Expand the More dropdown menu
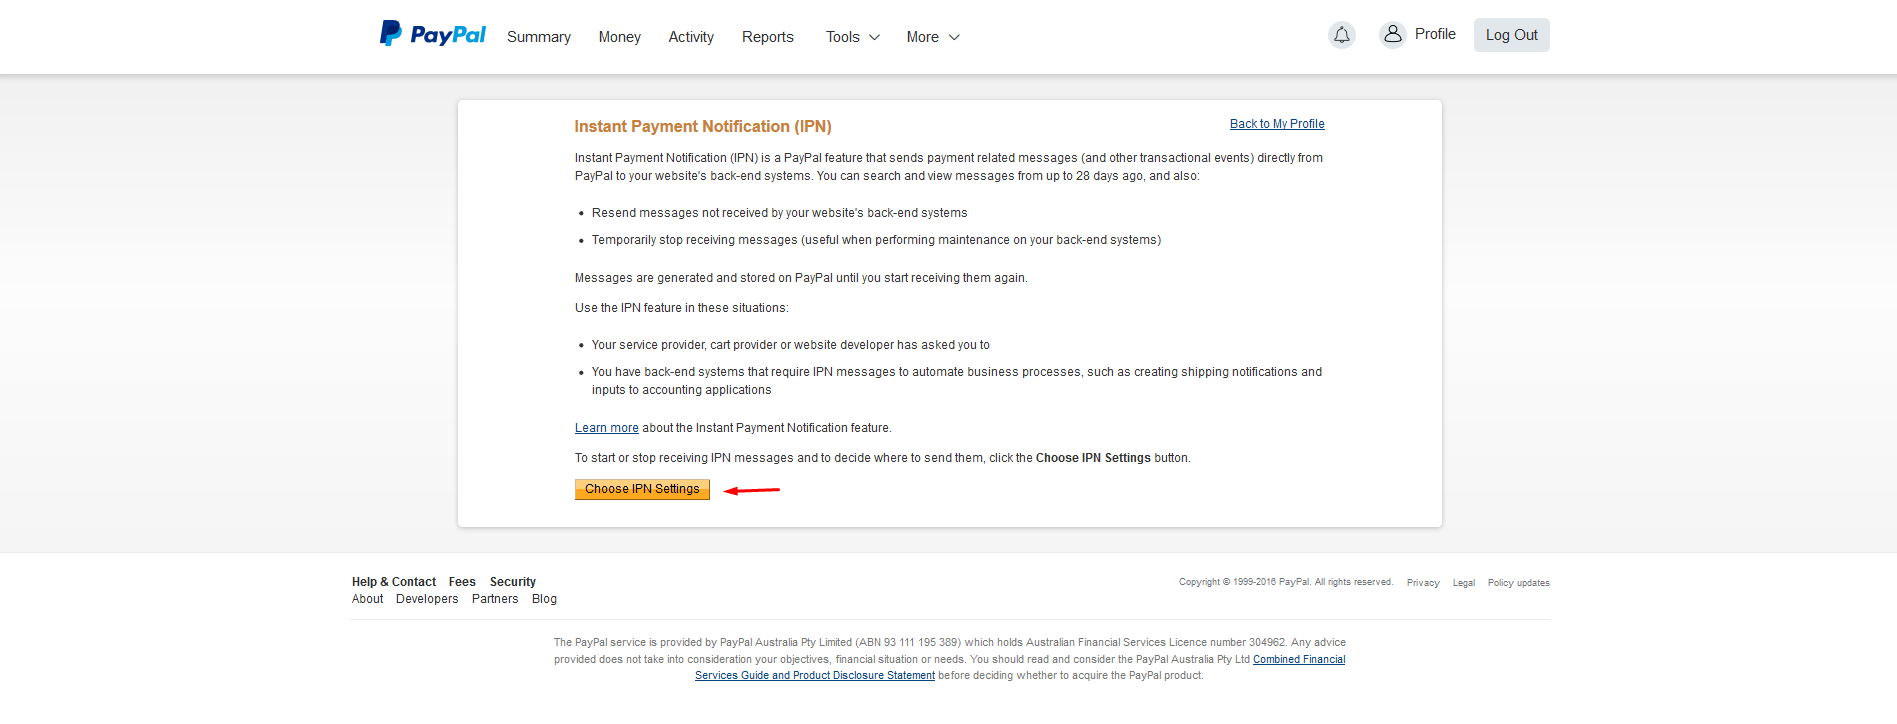The width and height of the screenshot is (1897, 724). coord(933,37)
